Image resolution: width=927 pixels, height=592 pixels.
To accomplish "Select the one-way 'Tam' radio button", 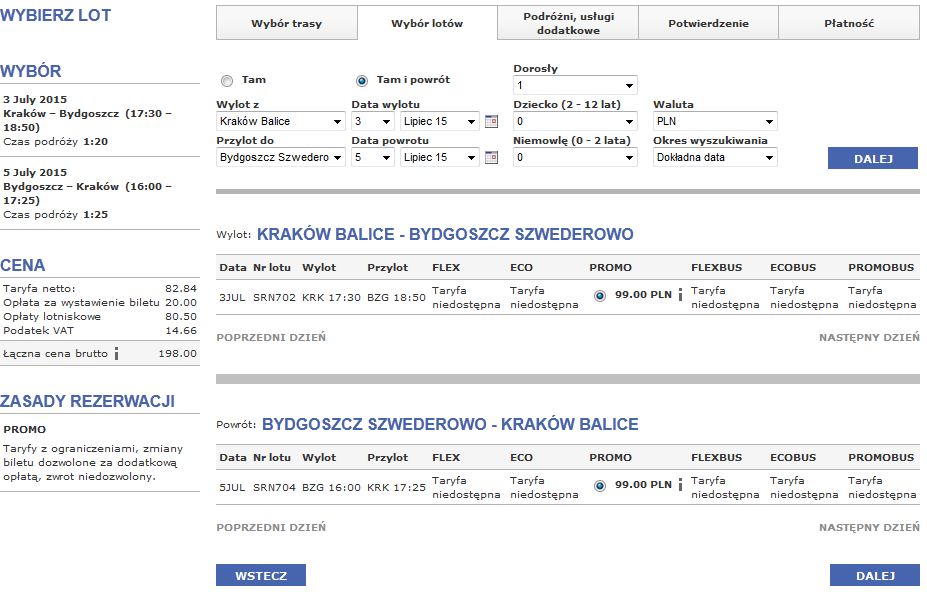I will pyautogui.click(x=227, y=80).
